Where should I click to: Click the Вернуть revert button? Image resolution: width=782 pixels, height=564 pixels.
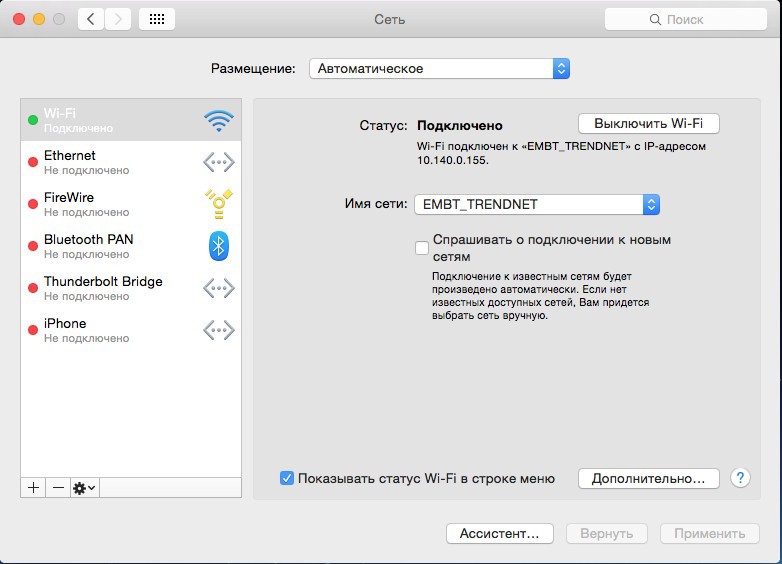pyautogui.click(x=606, y=533)
